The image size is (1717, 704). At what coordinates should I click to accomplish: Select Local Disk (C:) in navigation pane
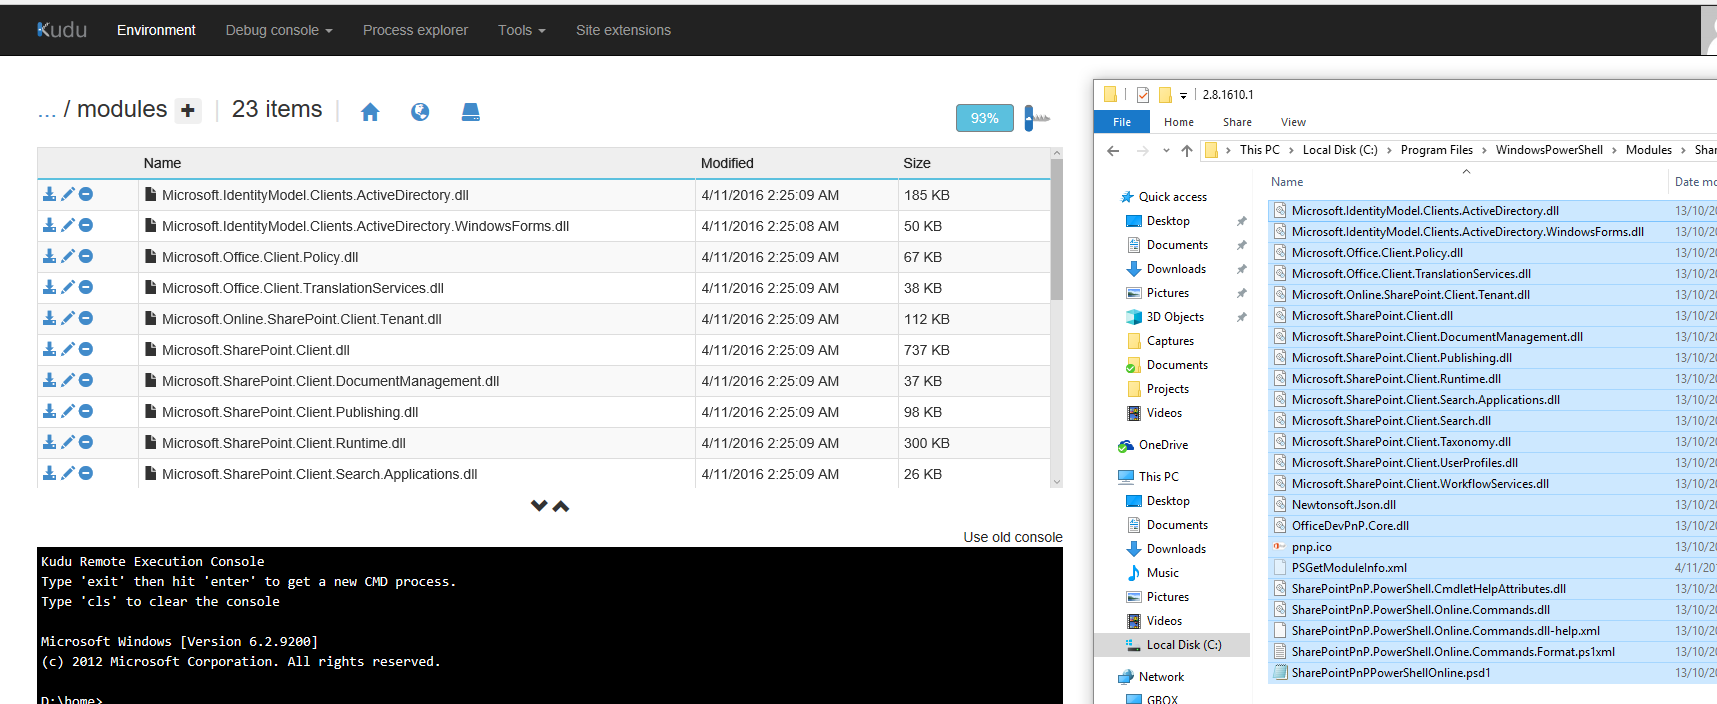tap(1183, 645)
